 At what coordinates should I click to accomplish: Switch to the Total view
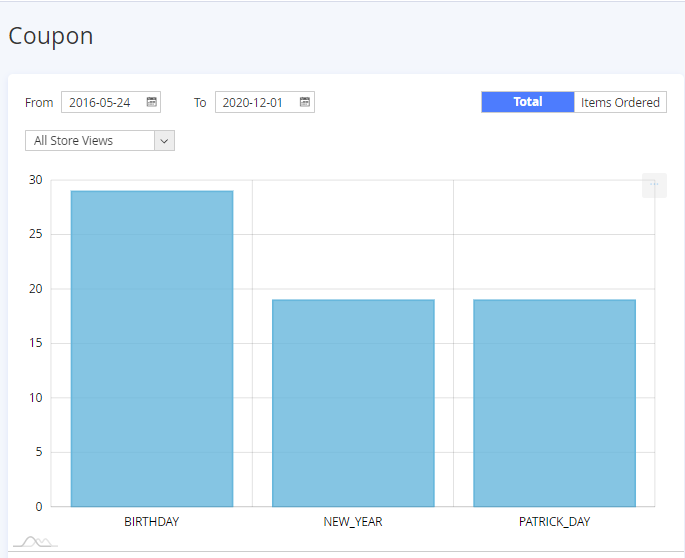528,102
